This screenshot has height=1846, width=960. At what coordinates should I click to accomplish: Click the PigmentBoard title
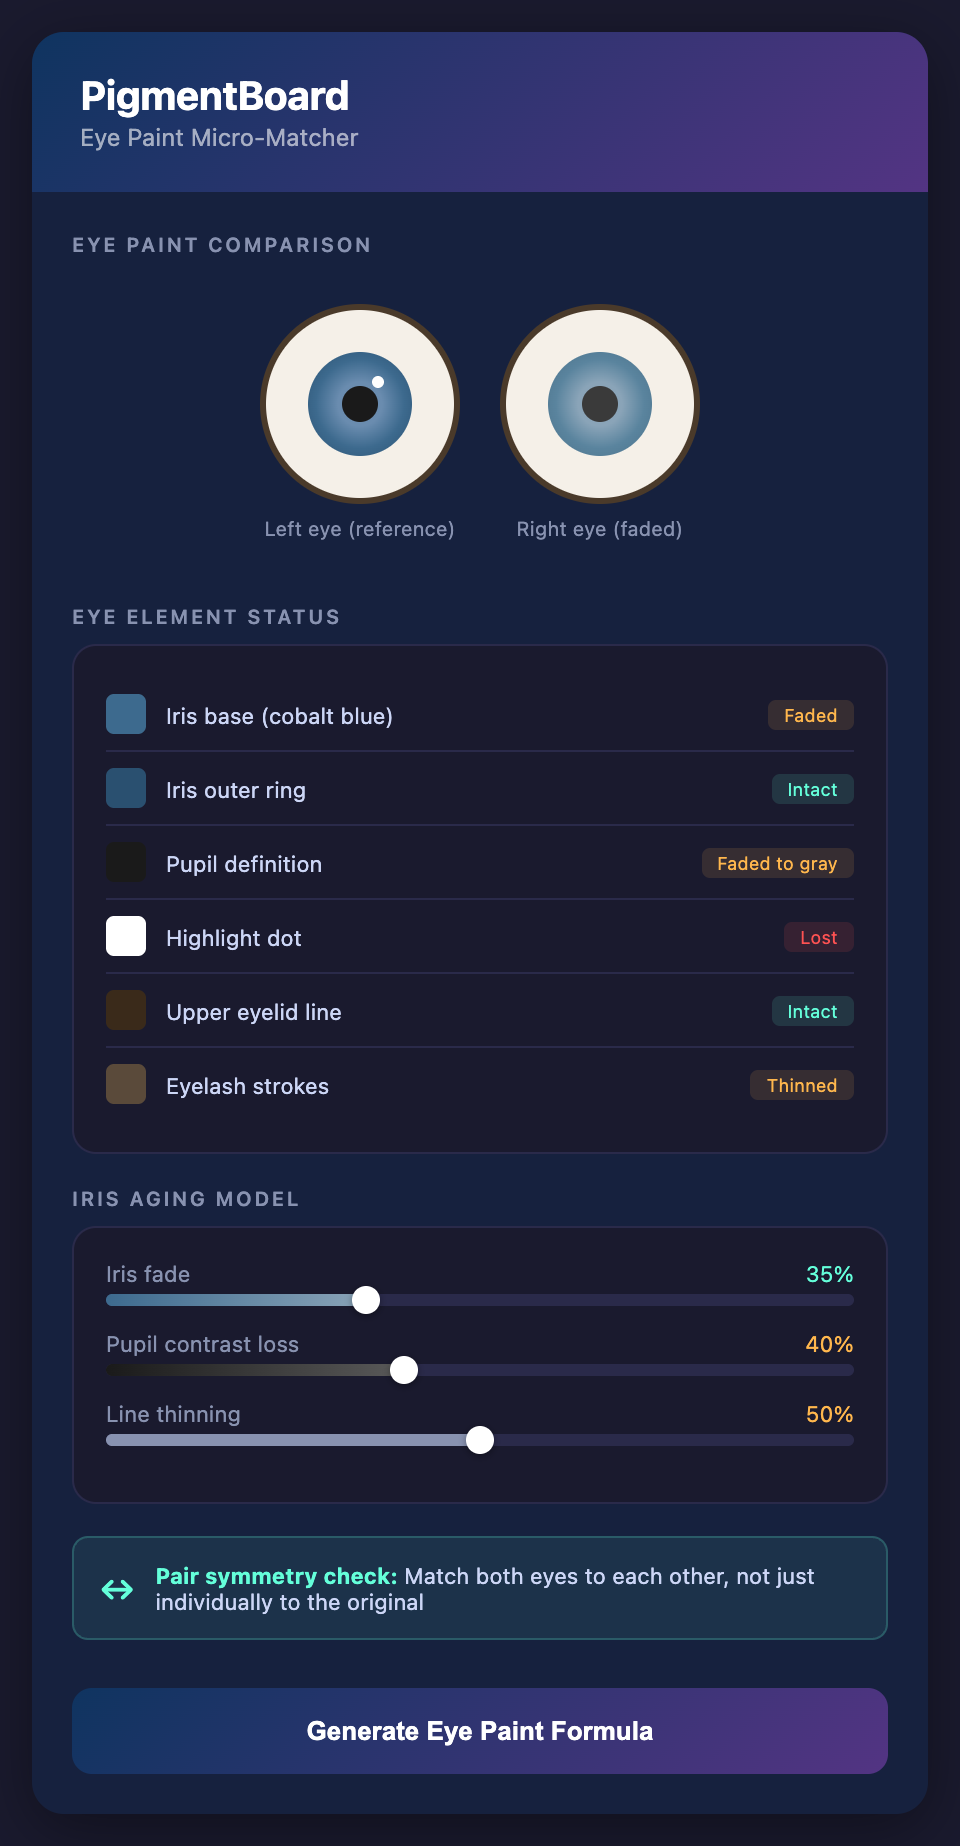tap(215, 96)
